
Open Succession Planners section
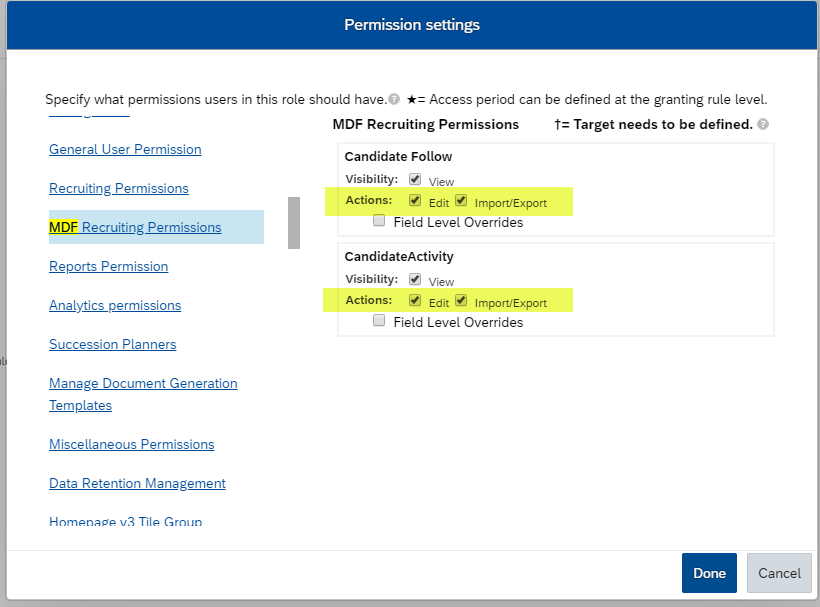point(112,344)
